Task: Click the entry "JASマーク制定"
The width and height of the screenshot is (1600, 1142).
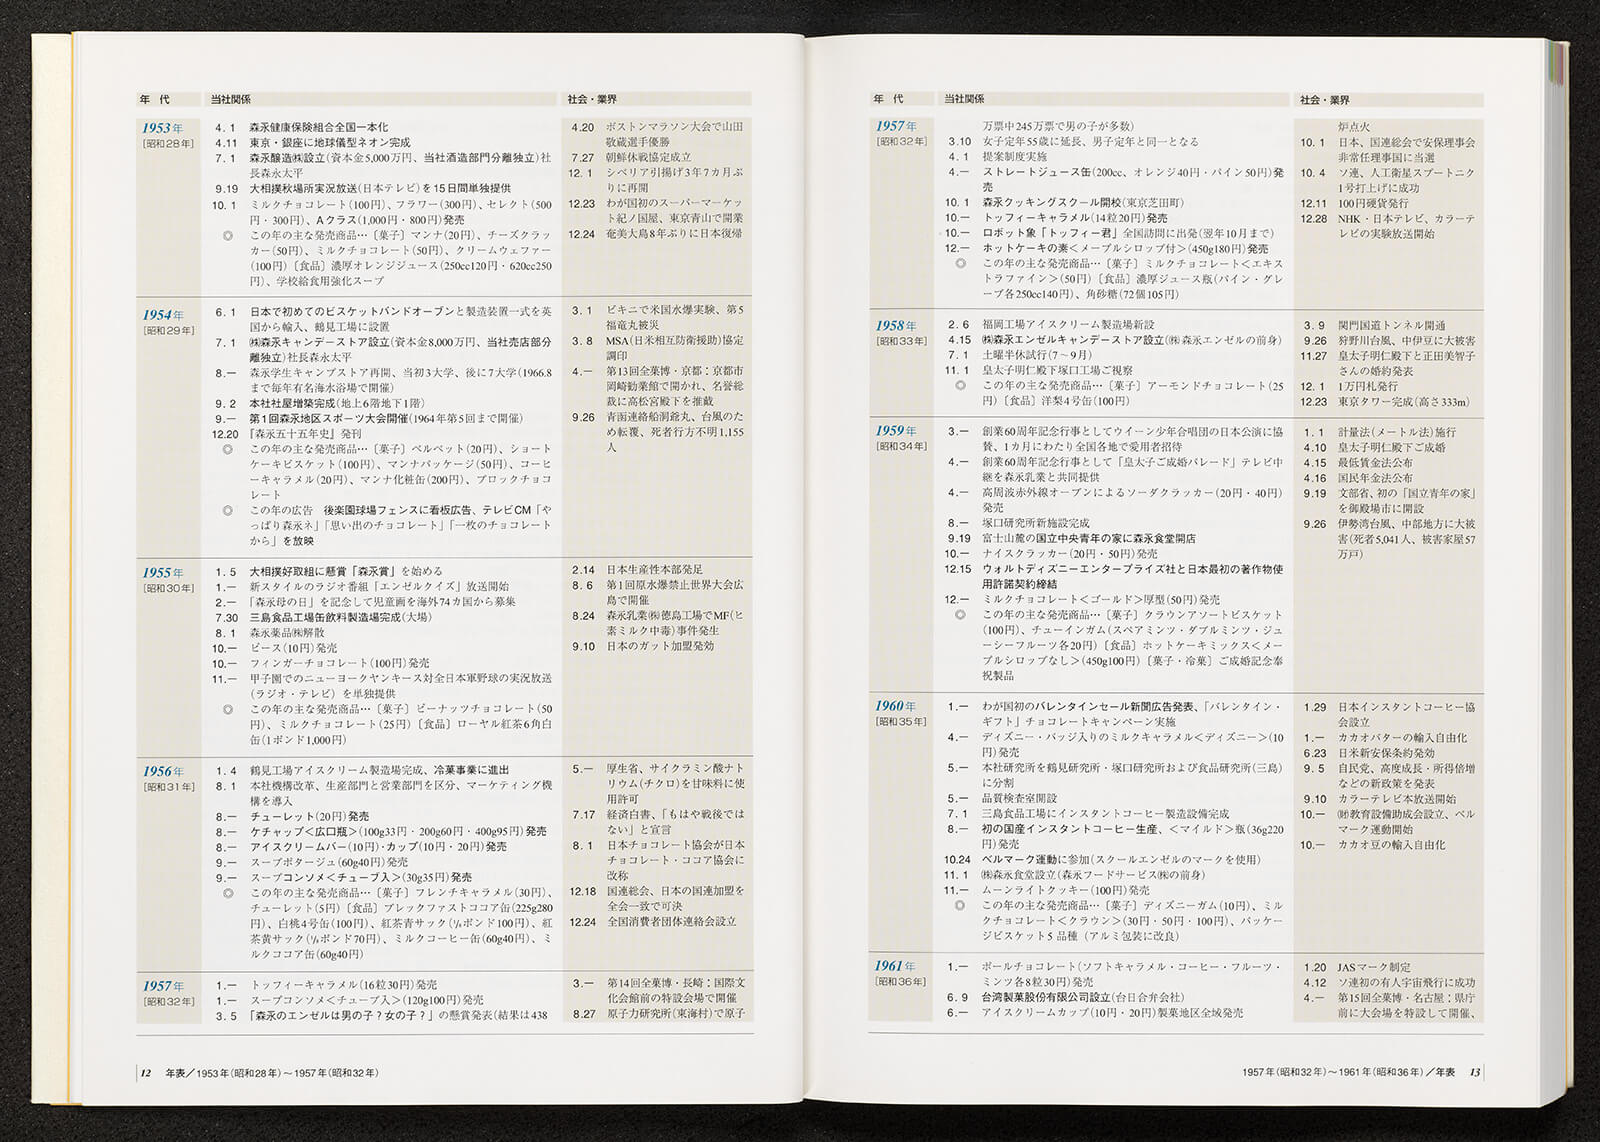Action: coord(1374,967)
